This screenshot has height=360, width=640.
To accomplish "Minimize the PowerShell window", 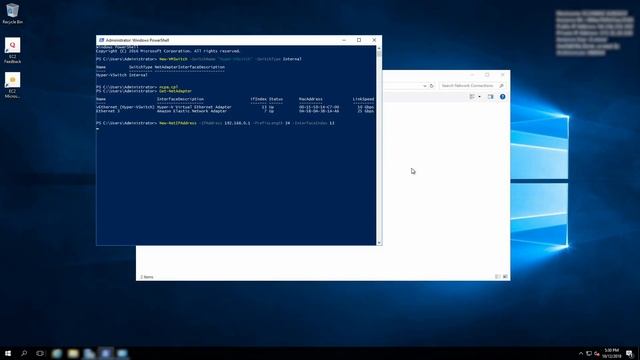I will (x=344, y=40).
